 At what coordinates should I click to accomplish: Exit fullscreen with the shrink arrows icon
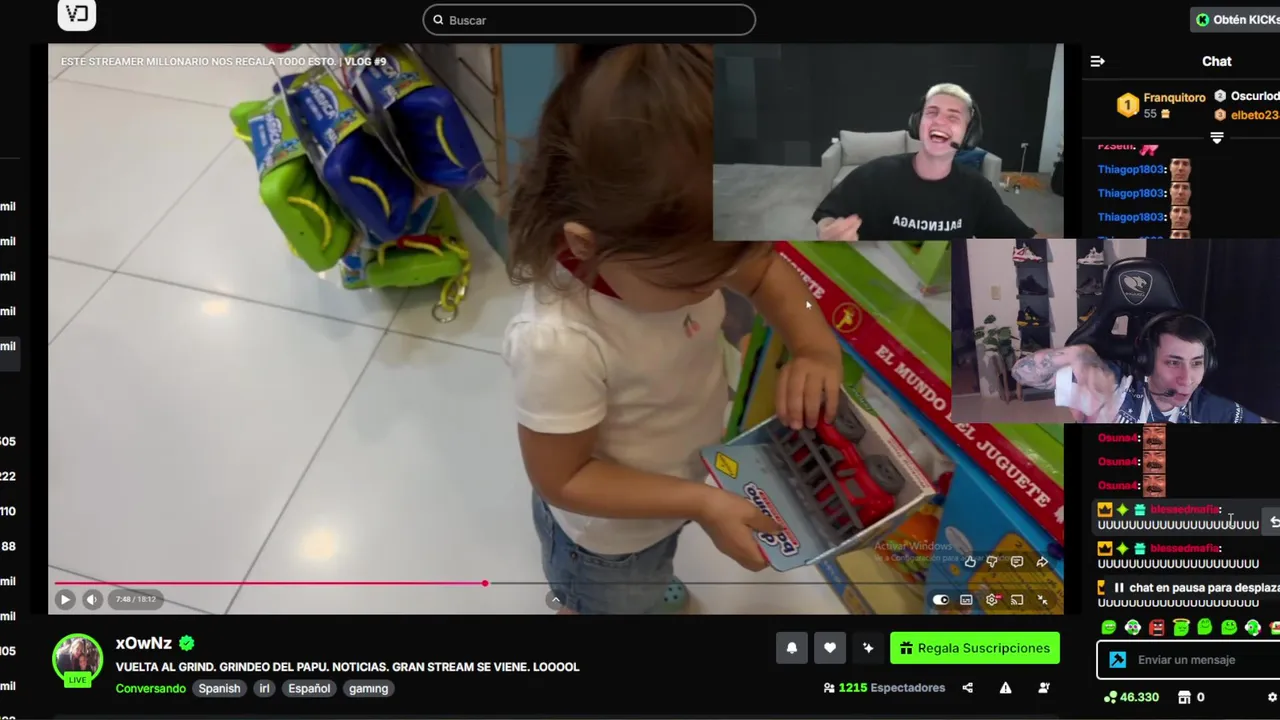pyautogui.click(x=1042, y=600)
